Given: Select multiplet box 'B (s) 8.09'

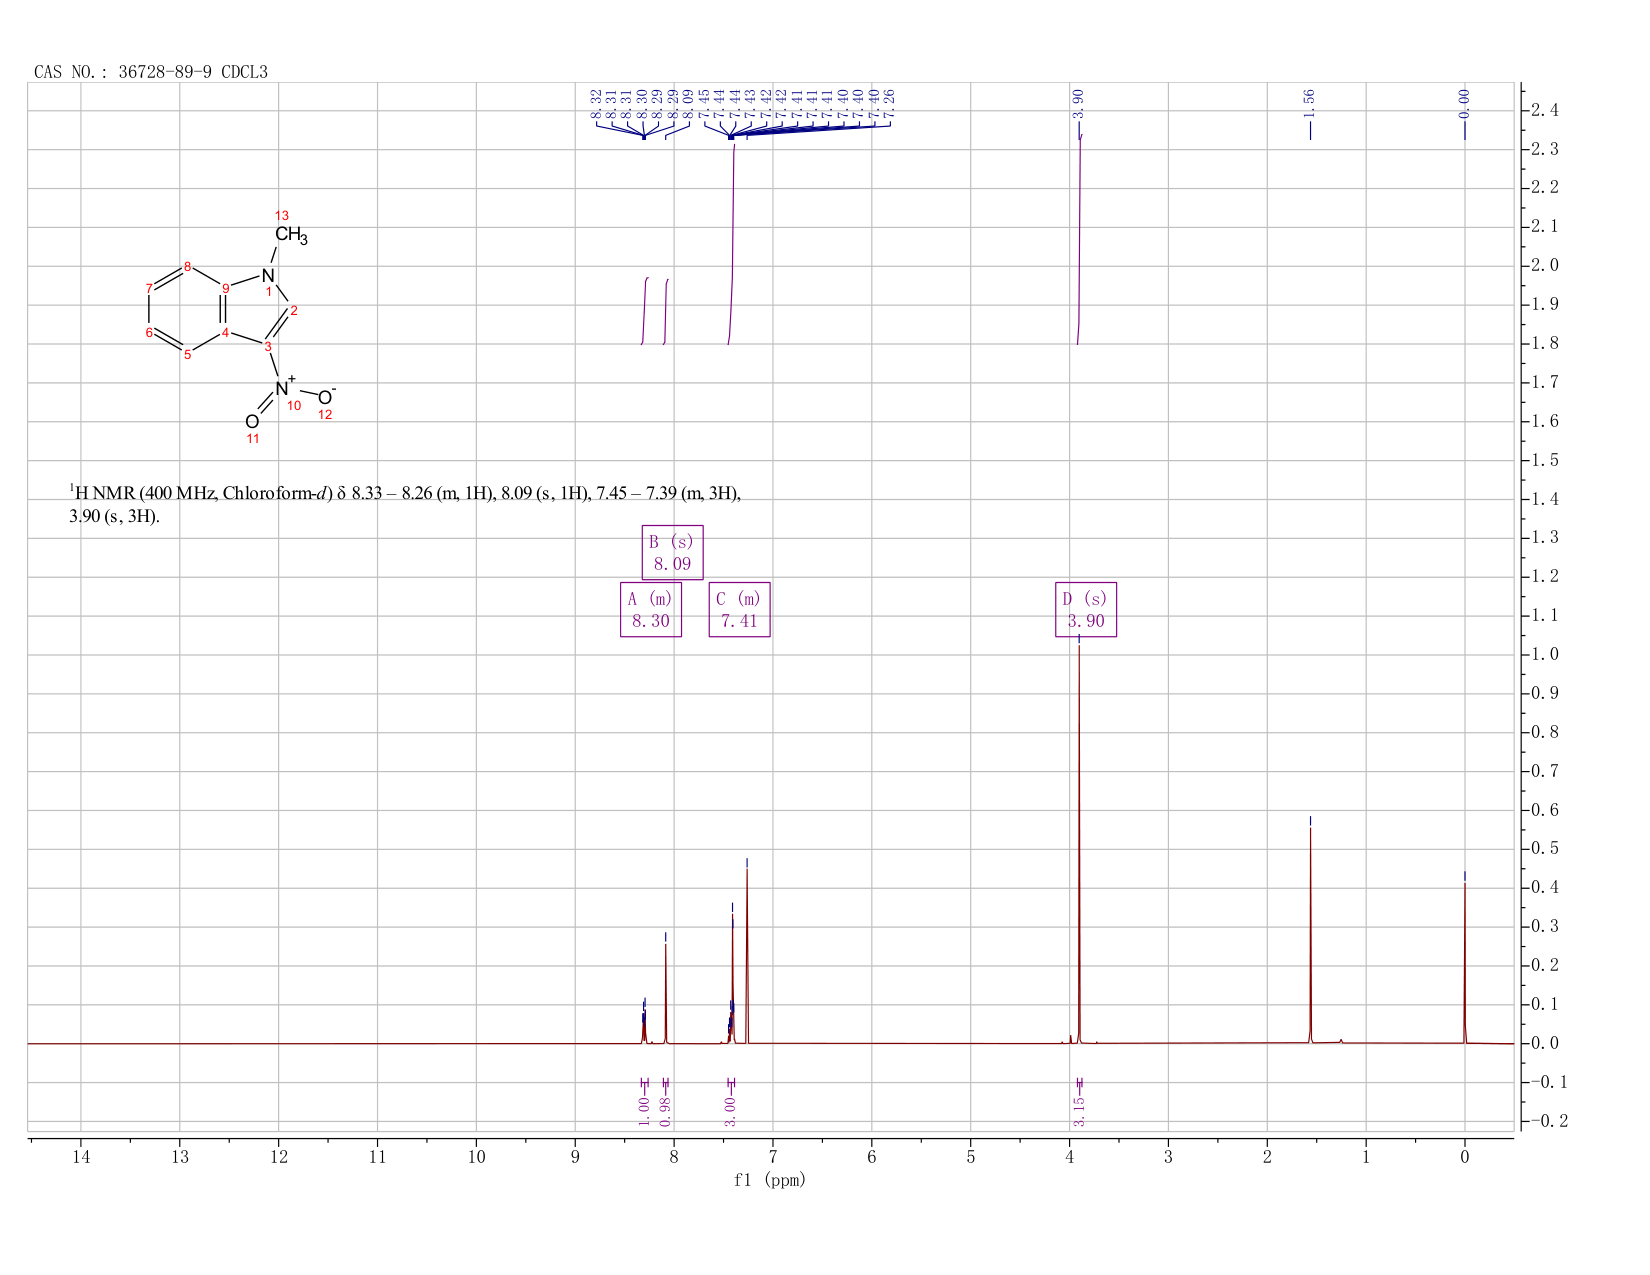Looking at the screenshot, I should point(672,552).
